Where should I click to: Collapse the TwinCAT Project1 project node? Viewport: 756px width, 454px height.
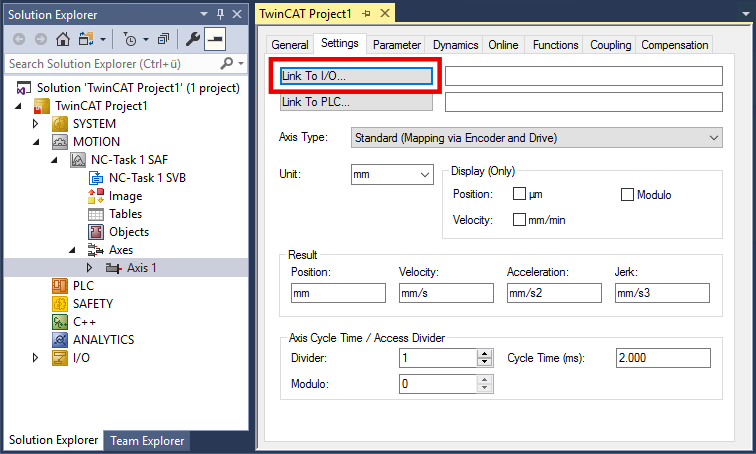pyautogui.click(x=18, y=106)
